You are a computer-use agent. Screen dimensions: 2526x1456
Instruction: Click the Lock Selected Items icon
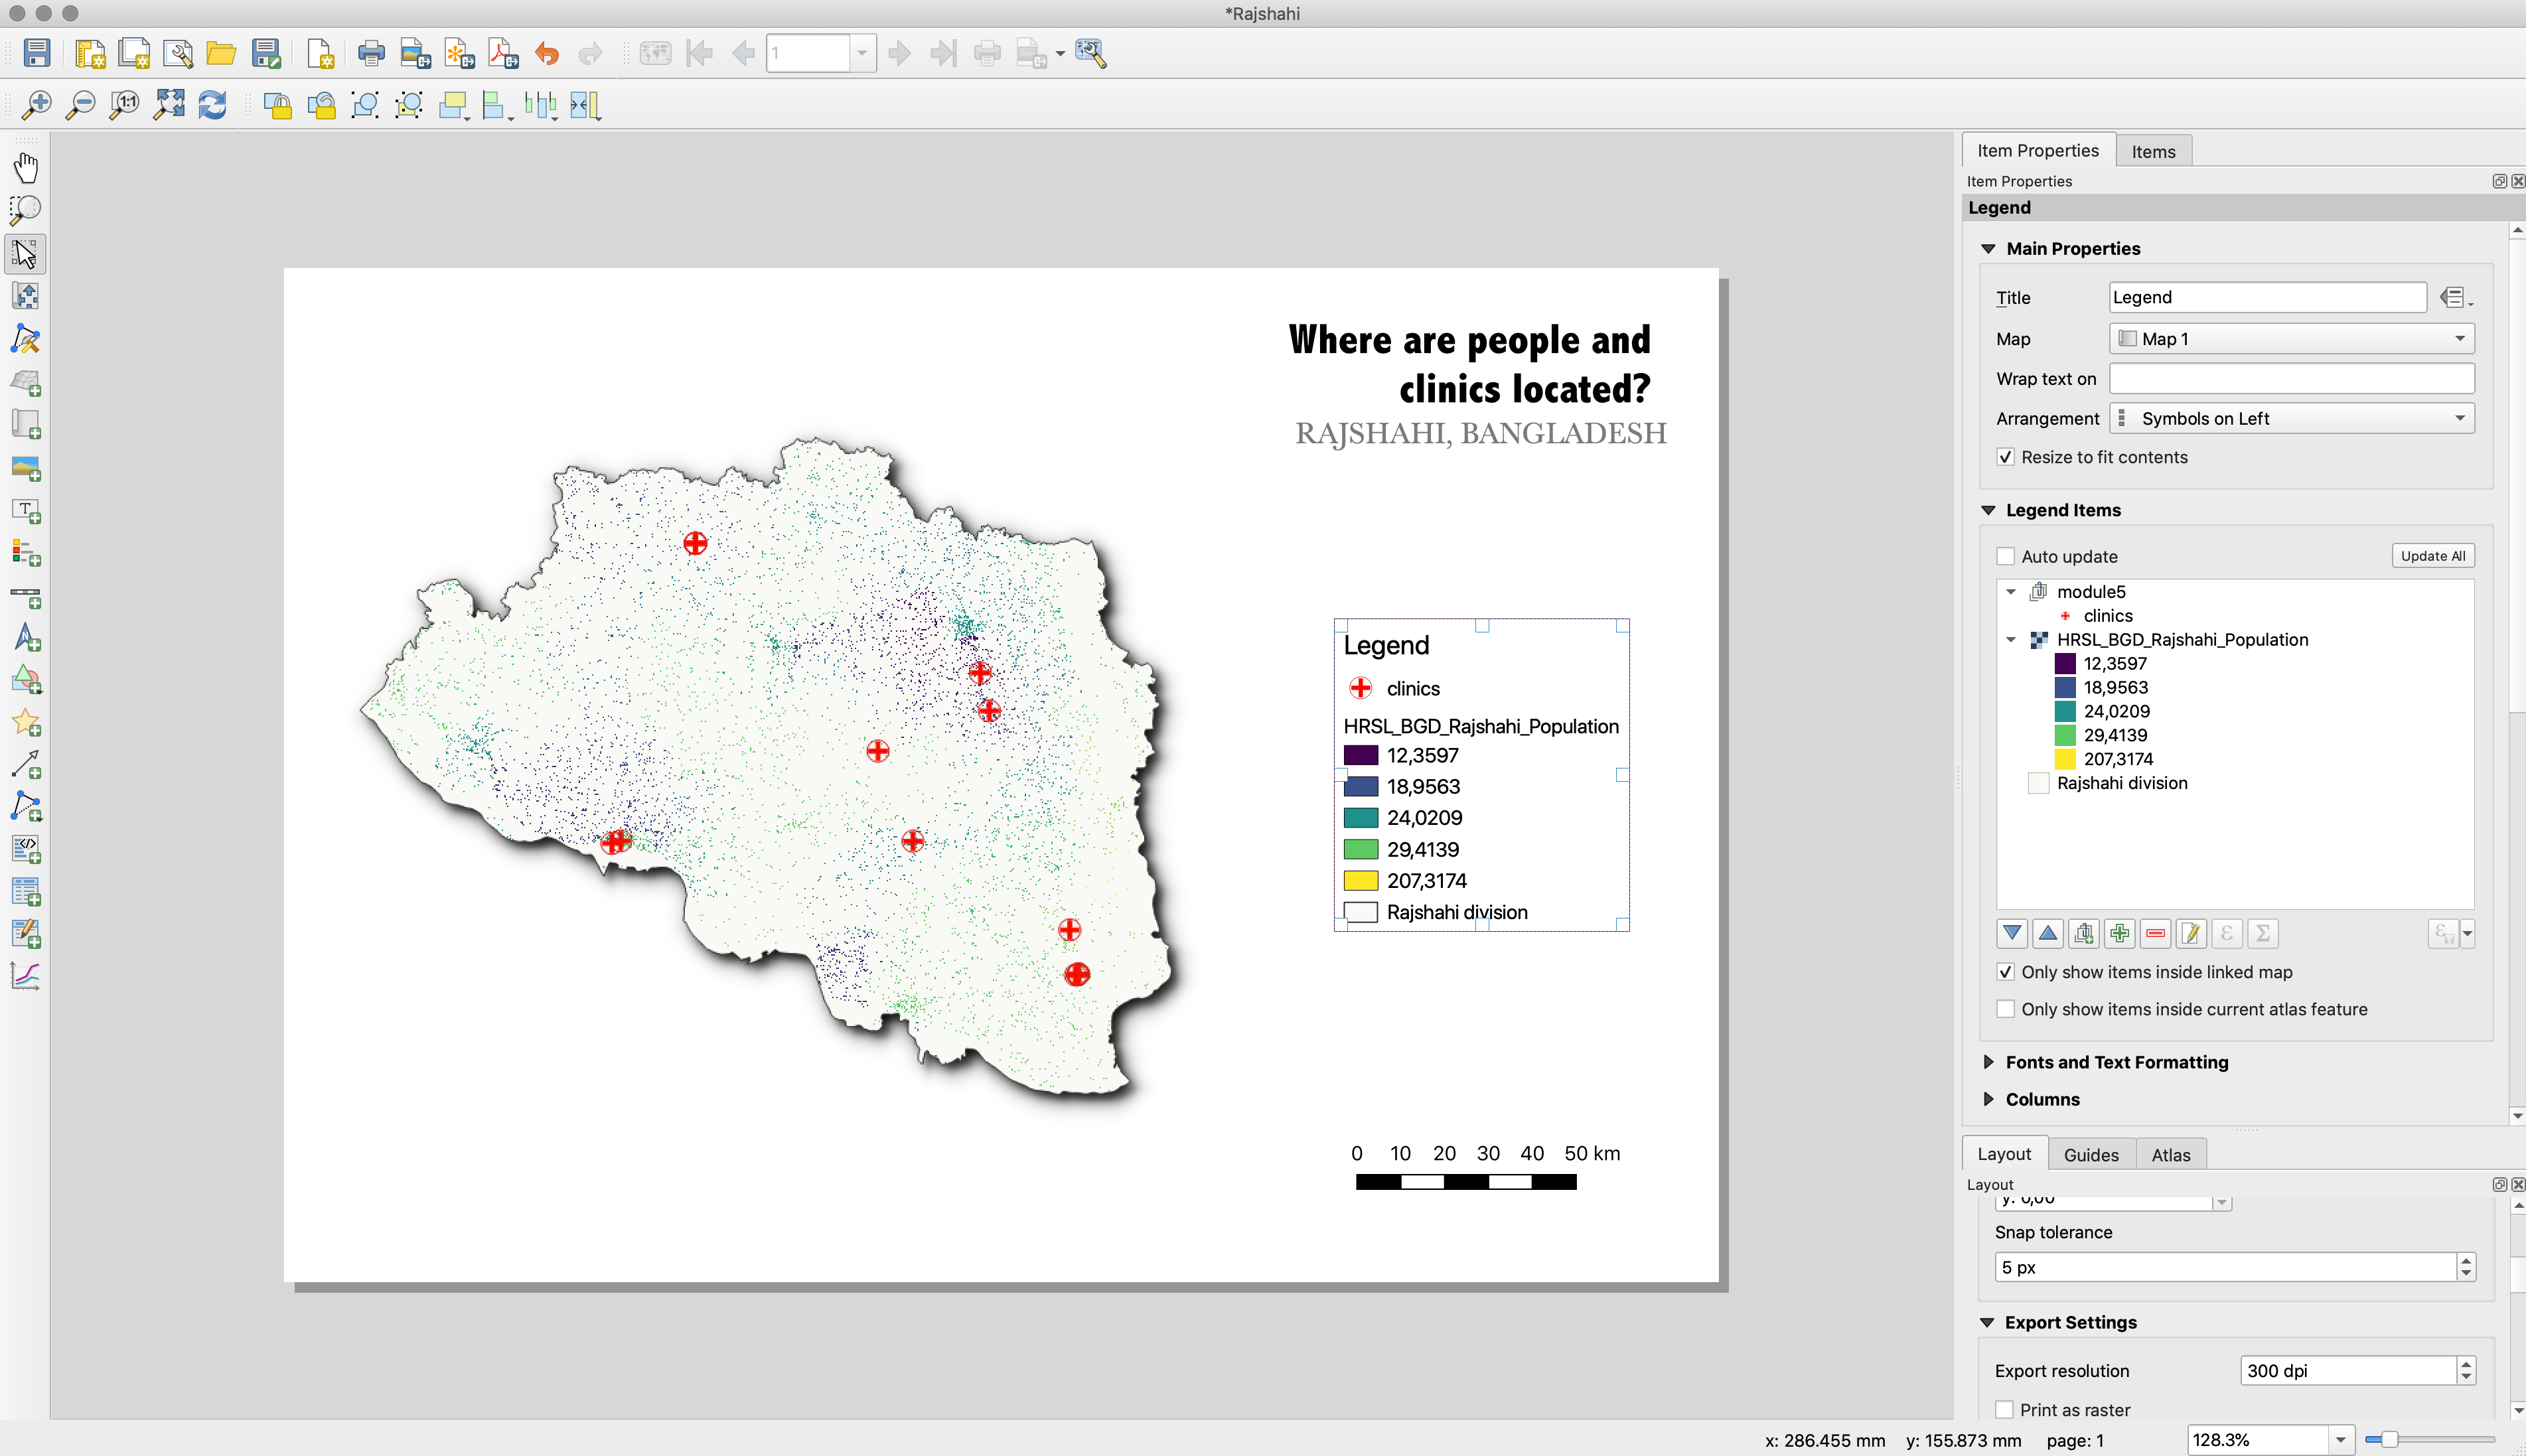click(277, 104)
